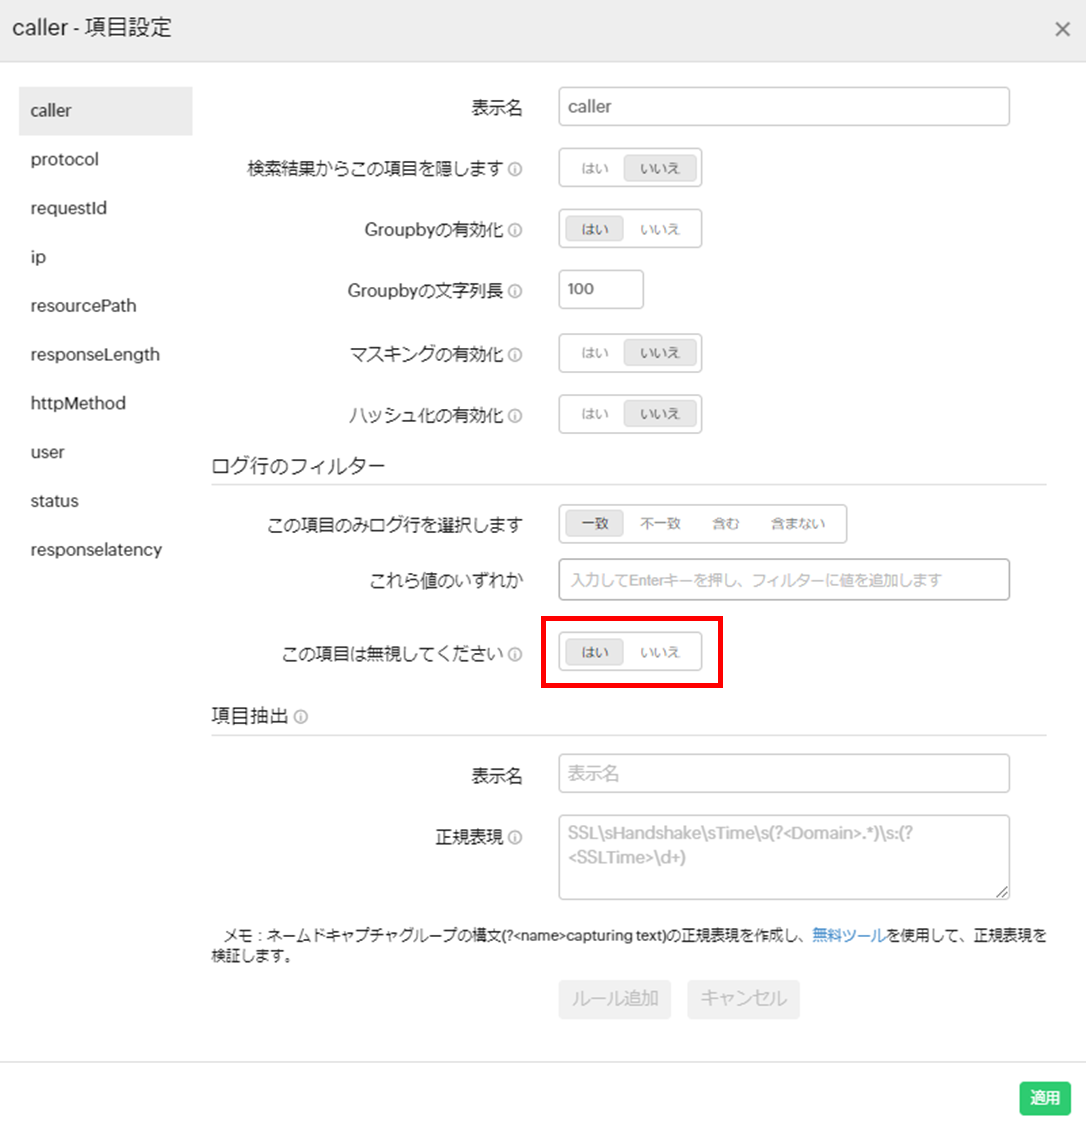Click info icon beside 検索結果からこの項目を隠します
1086x1125 pixels.
point(515,169)
